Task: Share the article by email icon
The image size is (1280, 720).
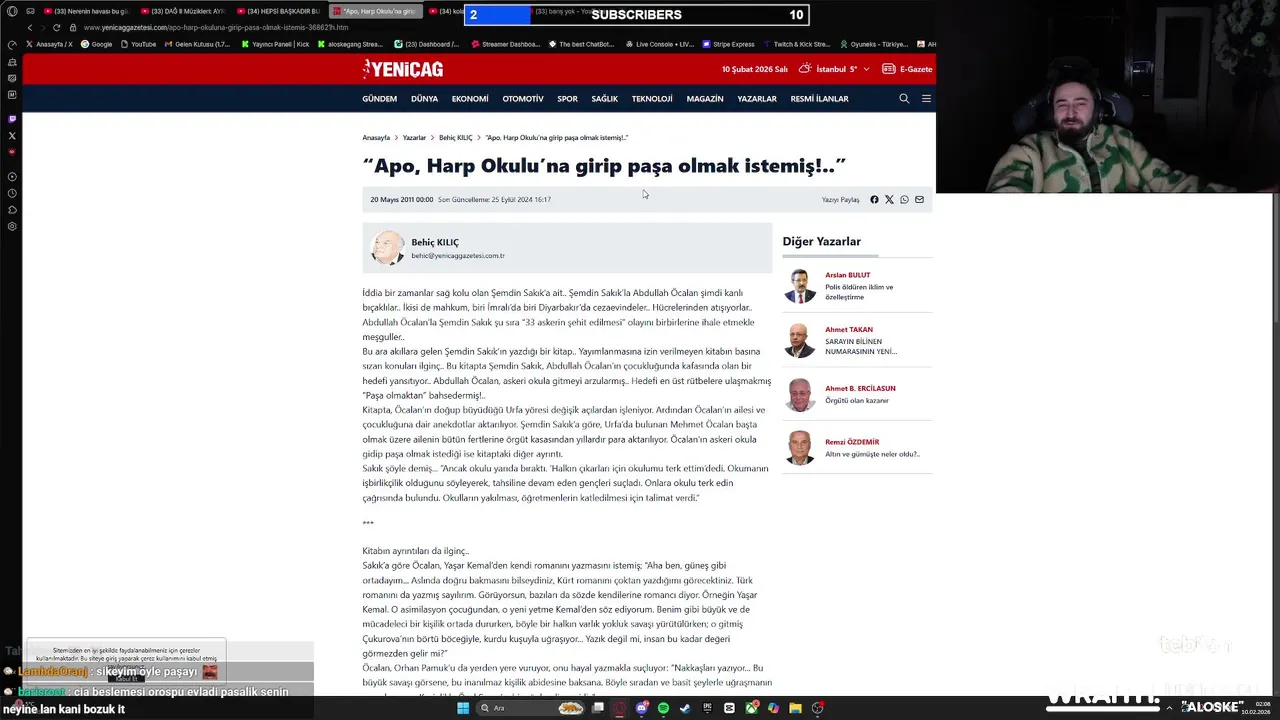Action: pos(919,200)
